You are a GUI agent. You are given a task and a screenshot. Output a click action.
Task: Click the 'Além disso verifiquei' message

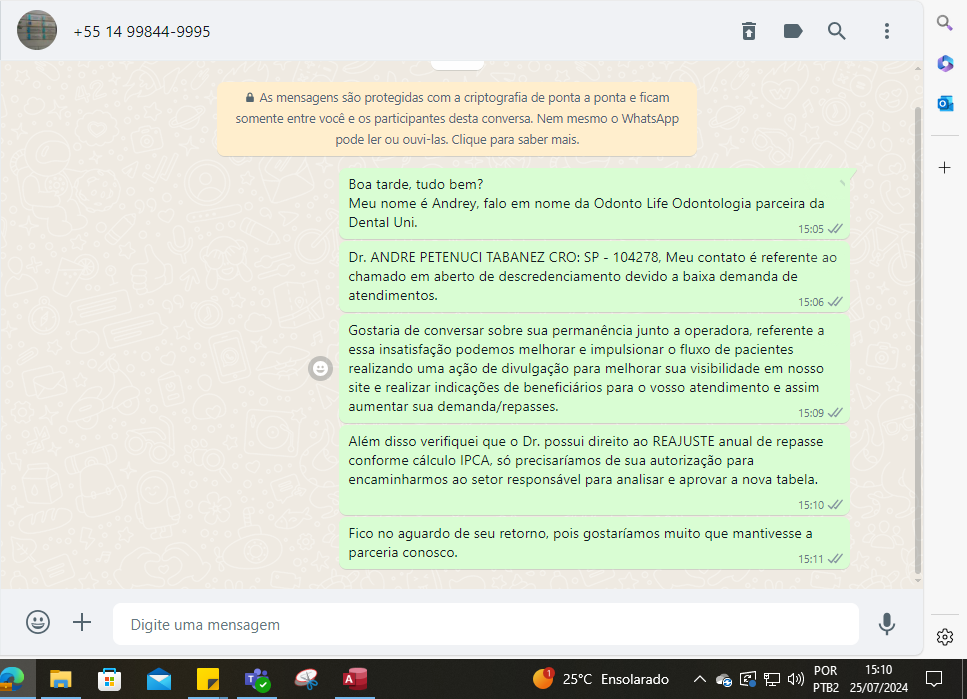tap(595, 470)
